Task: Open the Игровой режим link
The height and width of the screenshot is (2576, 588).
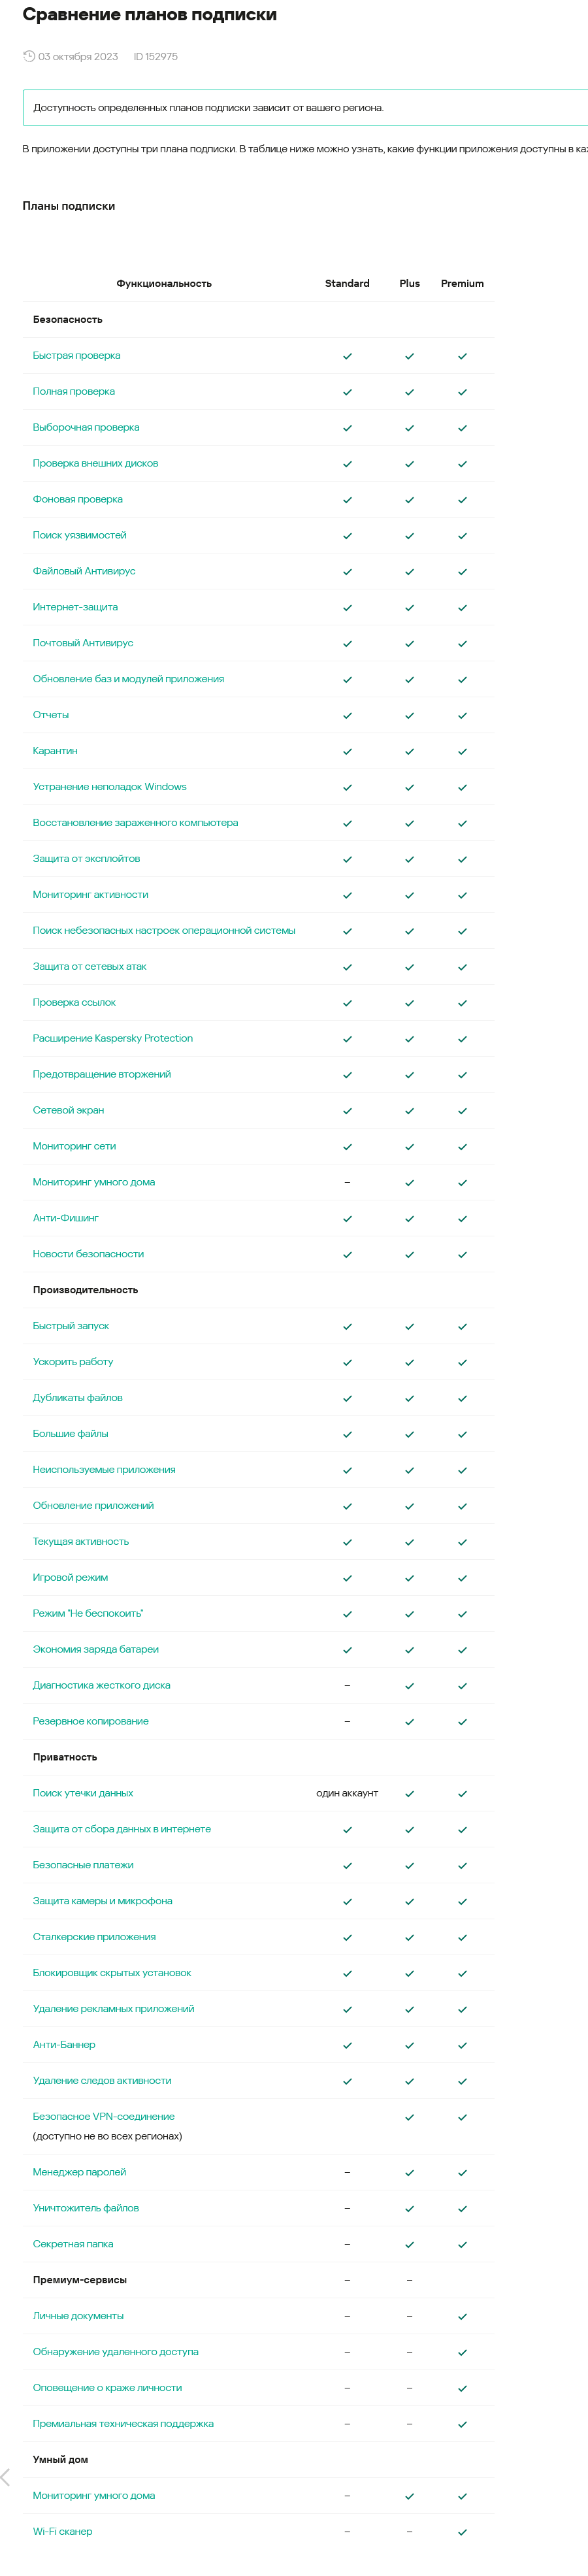Action: 70,1577
